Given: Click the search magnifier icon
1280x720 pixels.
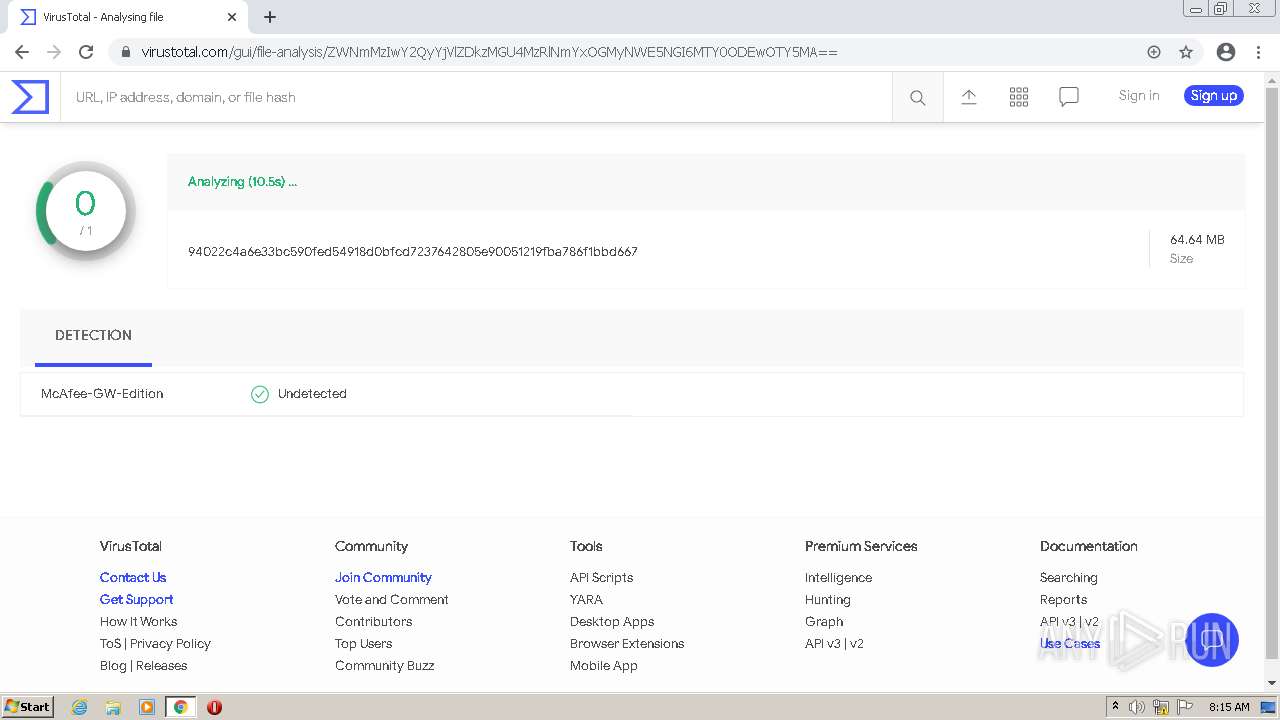Looking at the screenshot, I should coord(917,97).
